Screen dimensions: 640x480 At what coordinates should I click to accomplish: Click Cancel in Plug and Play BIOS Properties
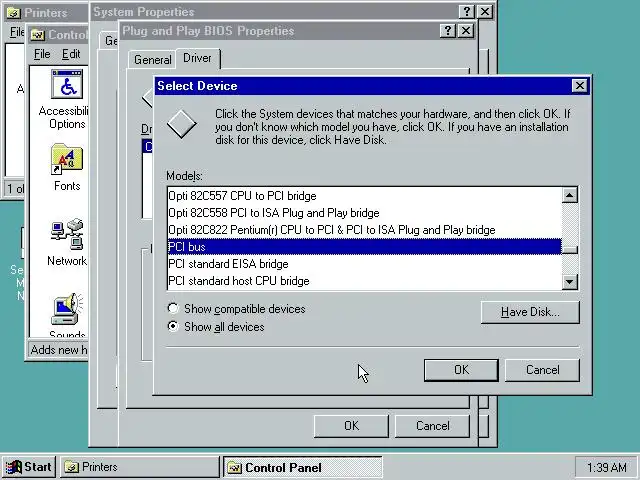coord(432,426)
